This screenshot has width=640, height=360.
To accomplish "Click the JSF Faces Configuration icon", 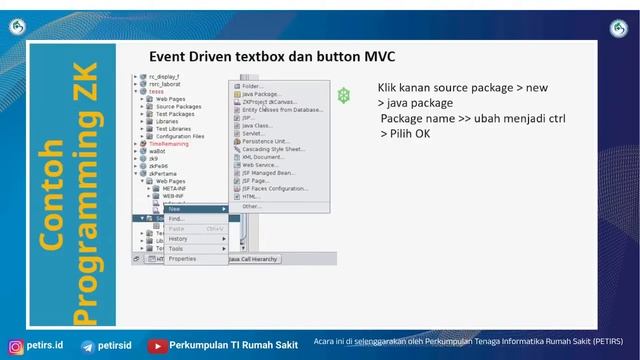I will click(x=237, y=189).
